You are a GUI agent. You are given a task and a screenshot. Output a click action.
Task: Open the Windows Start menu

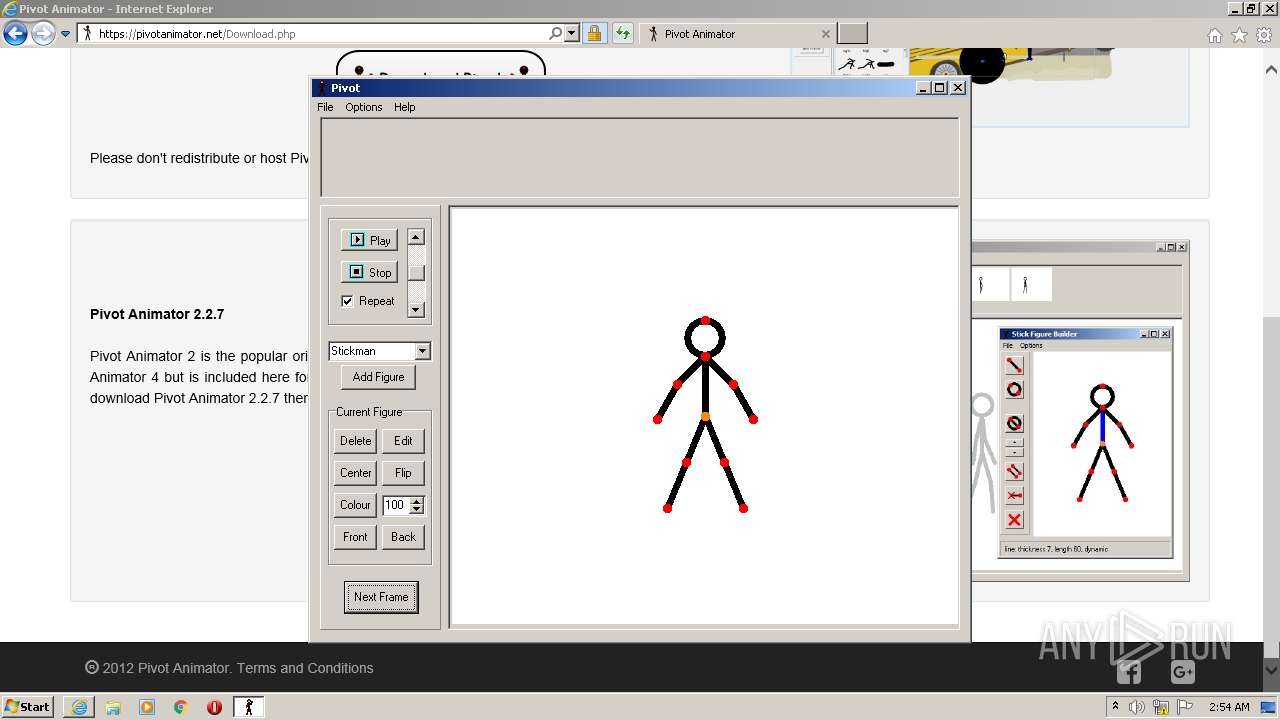click(28, 707)
